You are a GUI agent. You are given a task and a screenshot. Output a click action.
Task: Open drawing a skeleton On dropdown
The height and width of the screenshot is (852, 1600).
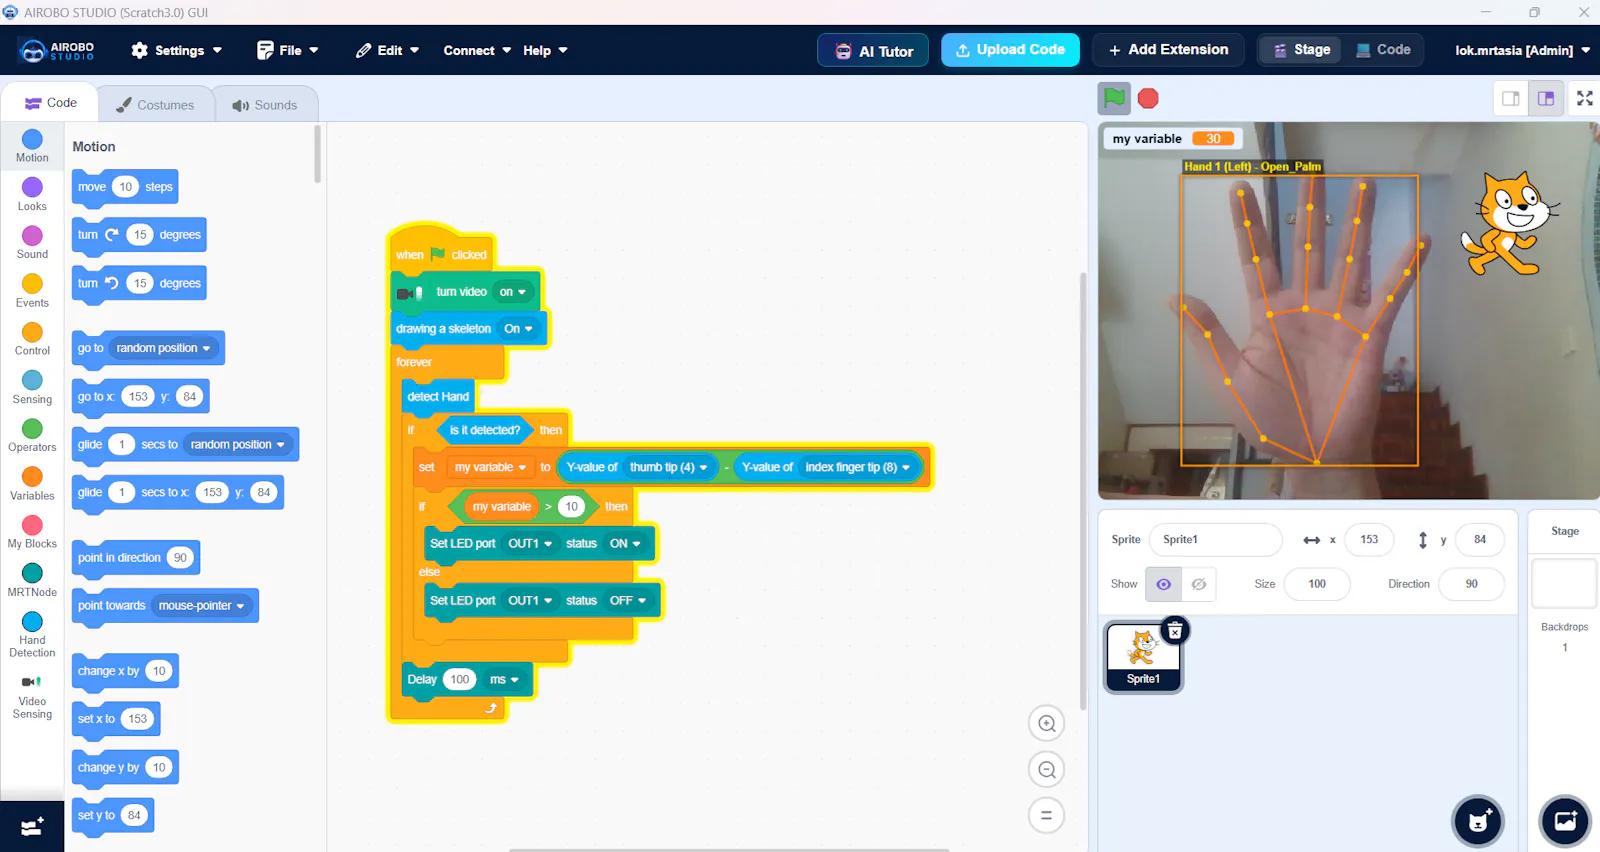(518, 329)
